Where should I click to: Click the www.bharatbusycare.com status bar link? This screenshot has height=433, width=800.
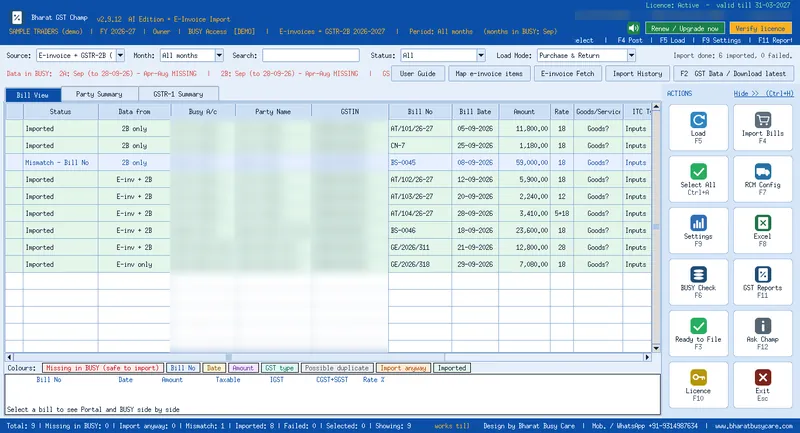pyautogui.click(x=754, y=425)
